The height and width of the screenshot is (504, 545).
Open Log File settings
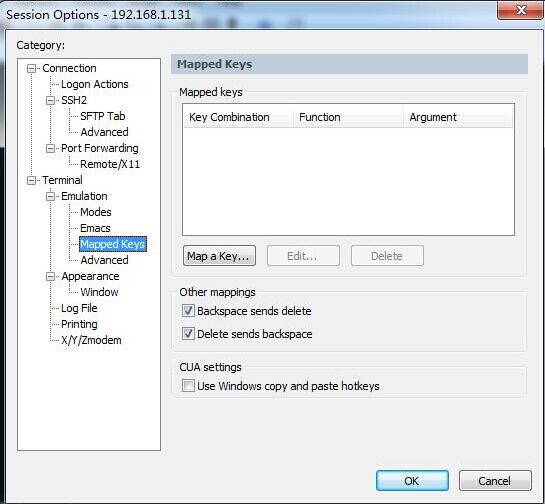[x=79, y=308]
